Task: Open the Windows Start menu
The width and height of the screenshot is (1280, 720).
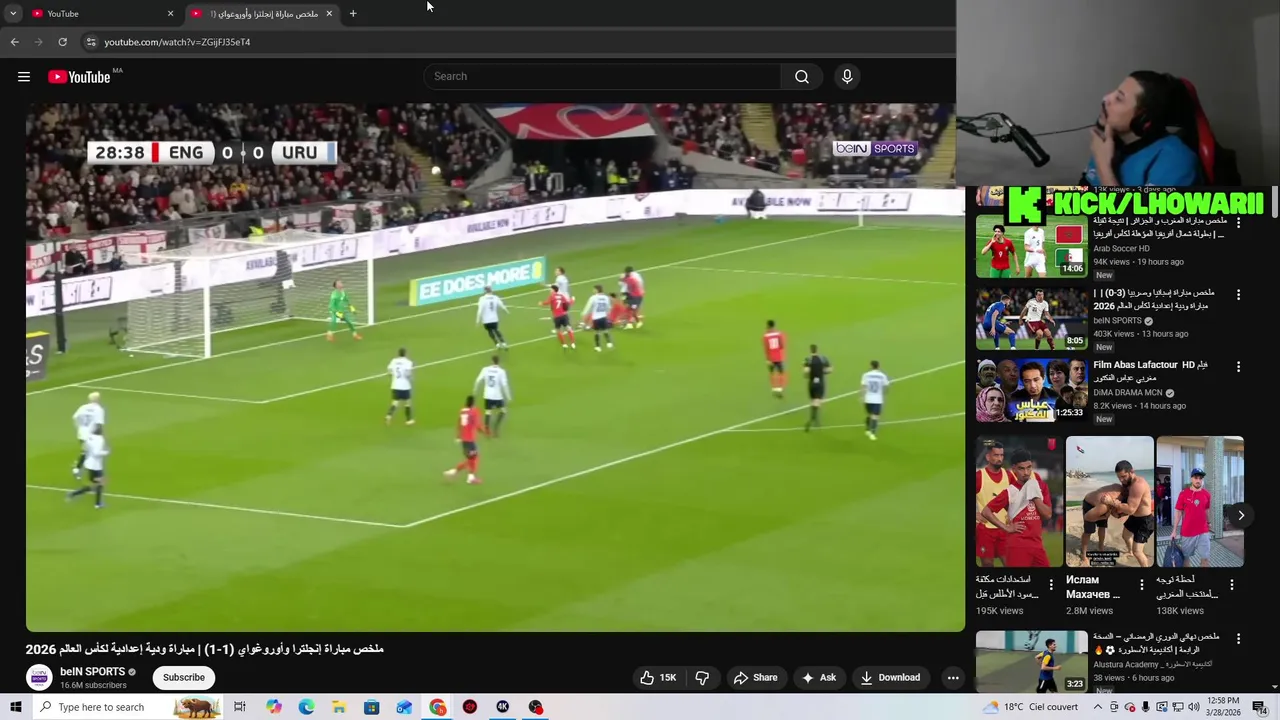Action: click(x=15, y=707)
